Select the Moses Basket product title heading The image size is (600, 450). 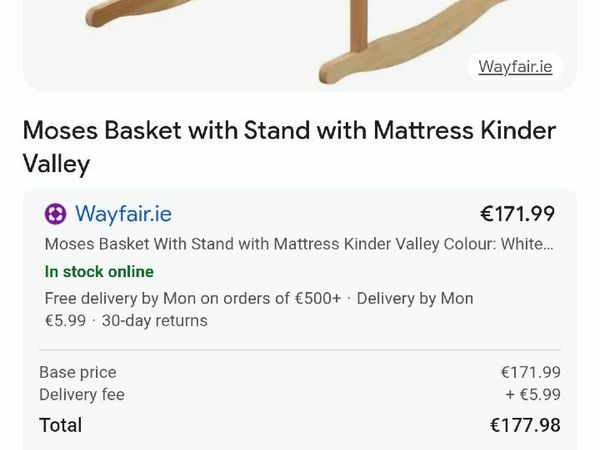(288, 146)
